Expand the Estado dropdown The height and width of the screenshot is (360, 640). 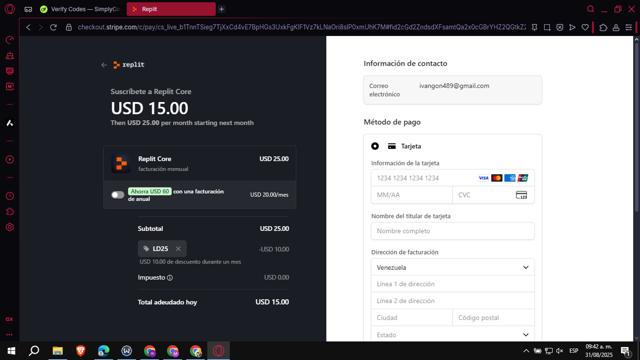(x=453, y=334)
